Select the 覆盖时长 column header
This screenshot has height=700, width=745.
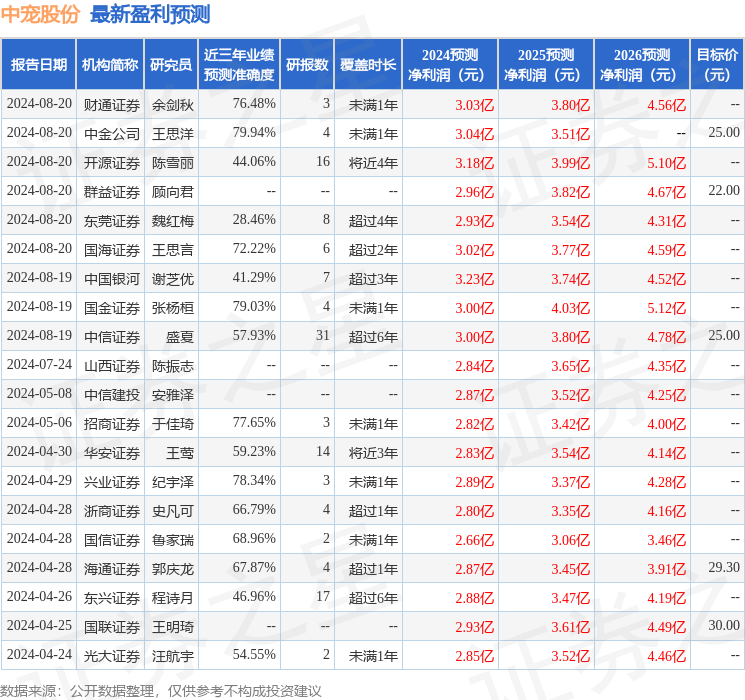click(367, 65)
